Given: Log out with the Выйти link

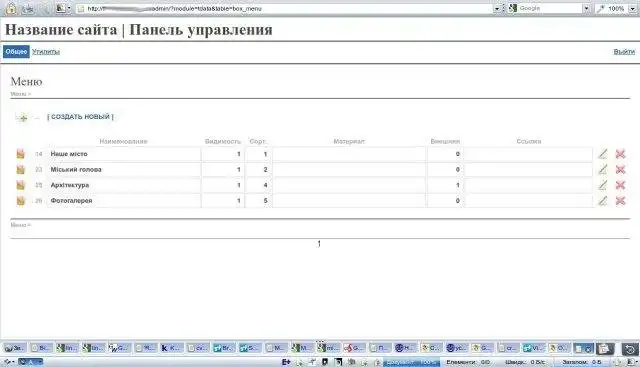Looking at the screenshot, I should pyautogui.click(x=624, y=51).
